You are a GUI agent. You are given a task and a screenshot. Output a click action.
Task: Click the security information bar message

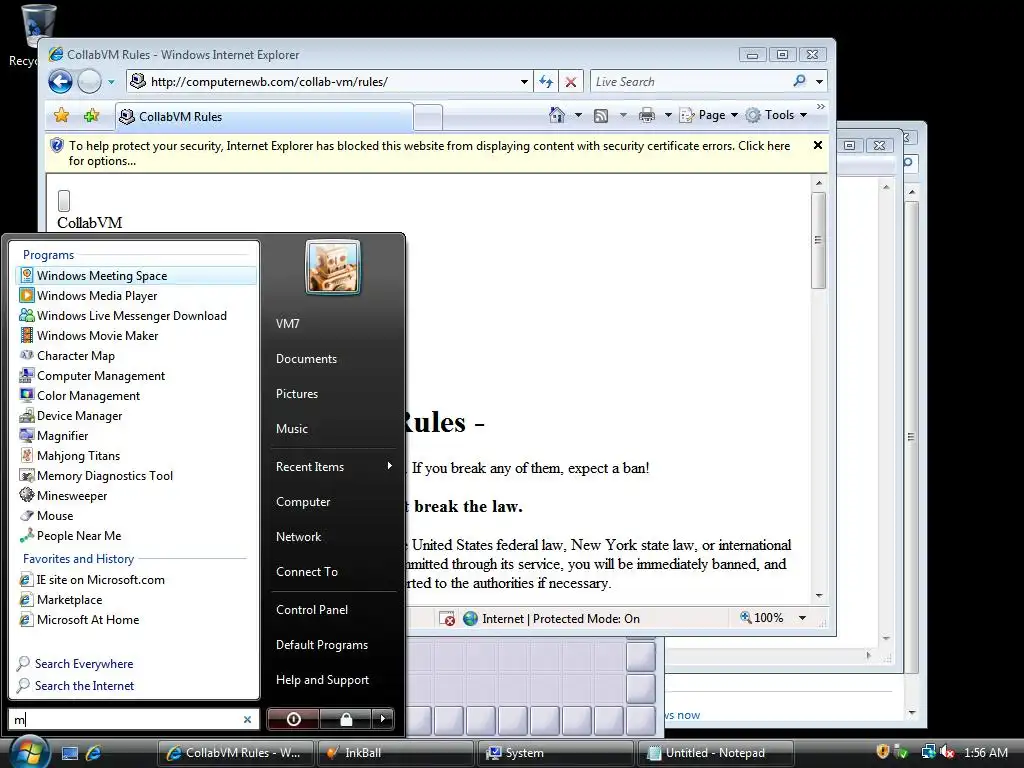429,153
